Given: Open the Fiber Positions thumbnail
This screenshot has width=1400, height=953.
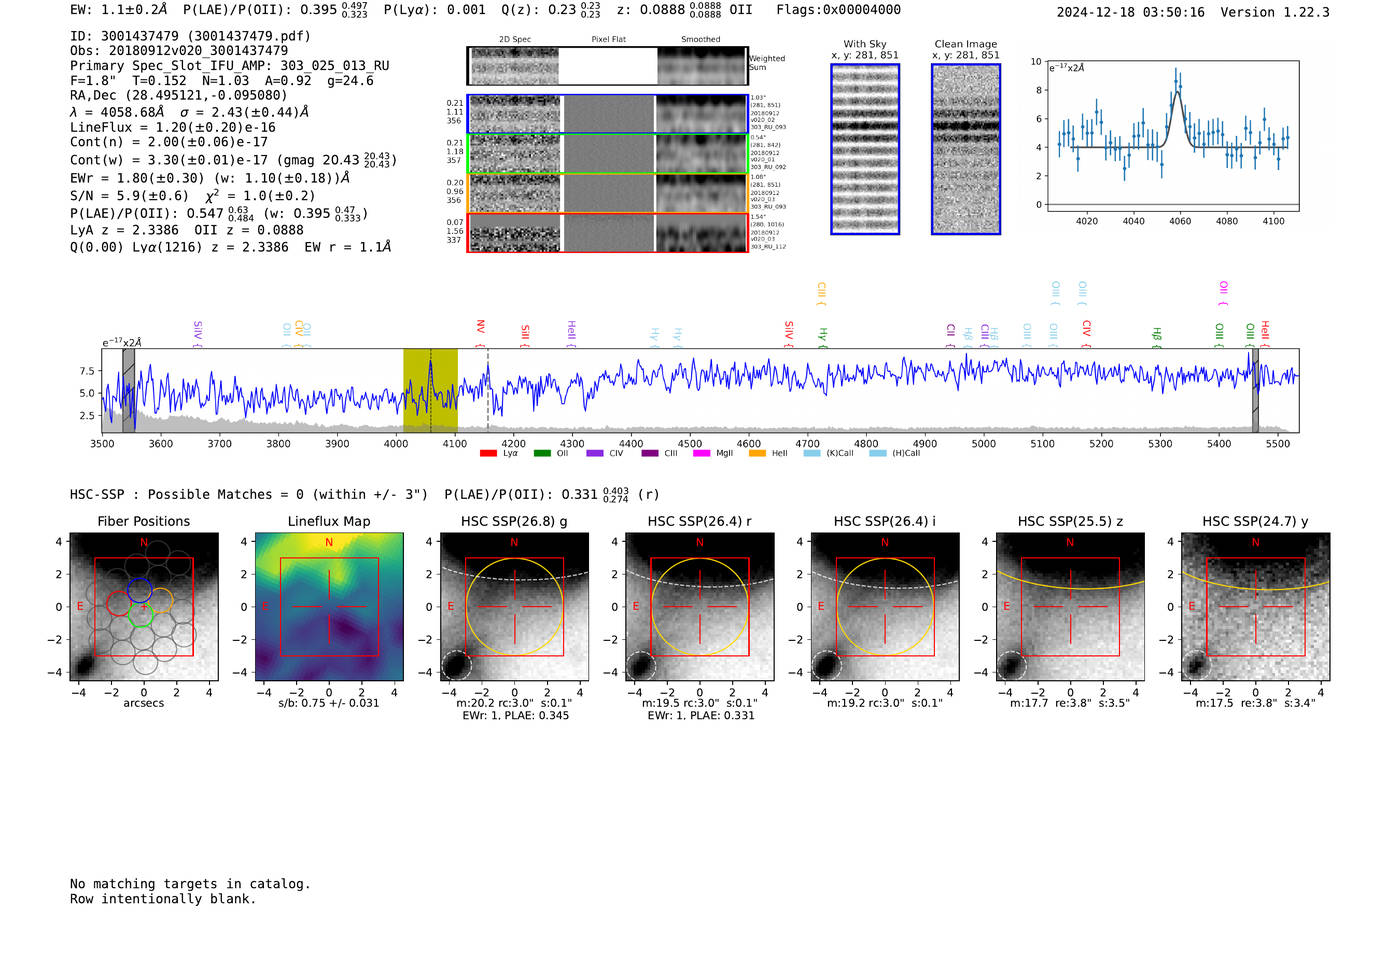Looking at the screenshot, I should click(x=143, y=606).
